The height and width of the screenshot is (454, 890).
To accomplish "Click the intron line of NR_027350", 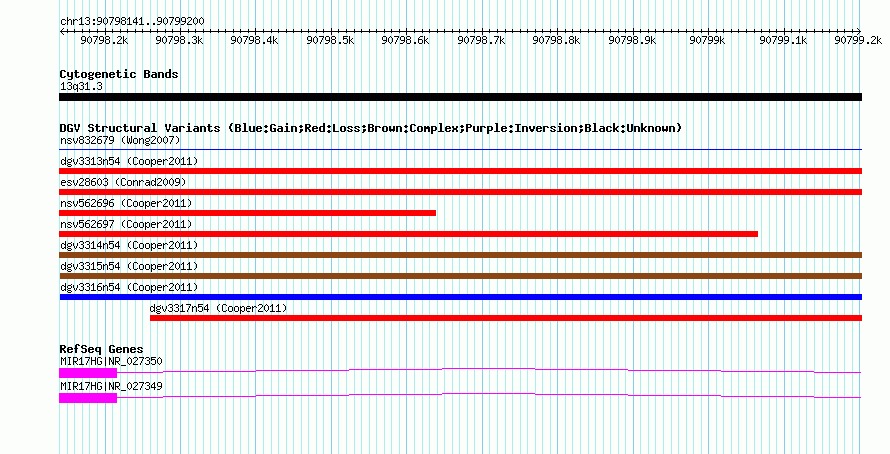I will [489, 369].
